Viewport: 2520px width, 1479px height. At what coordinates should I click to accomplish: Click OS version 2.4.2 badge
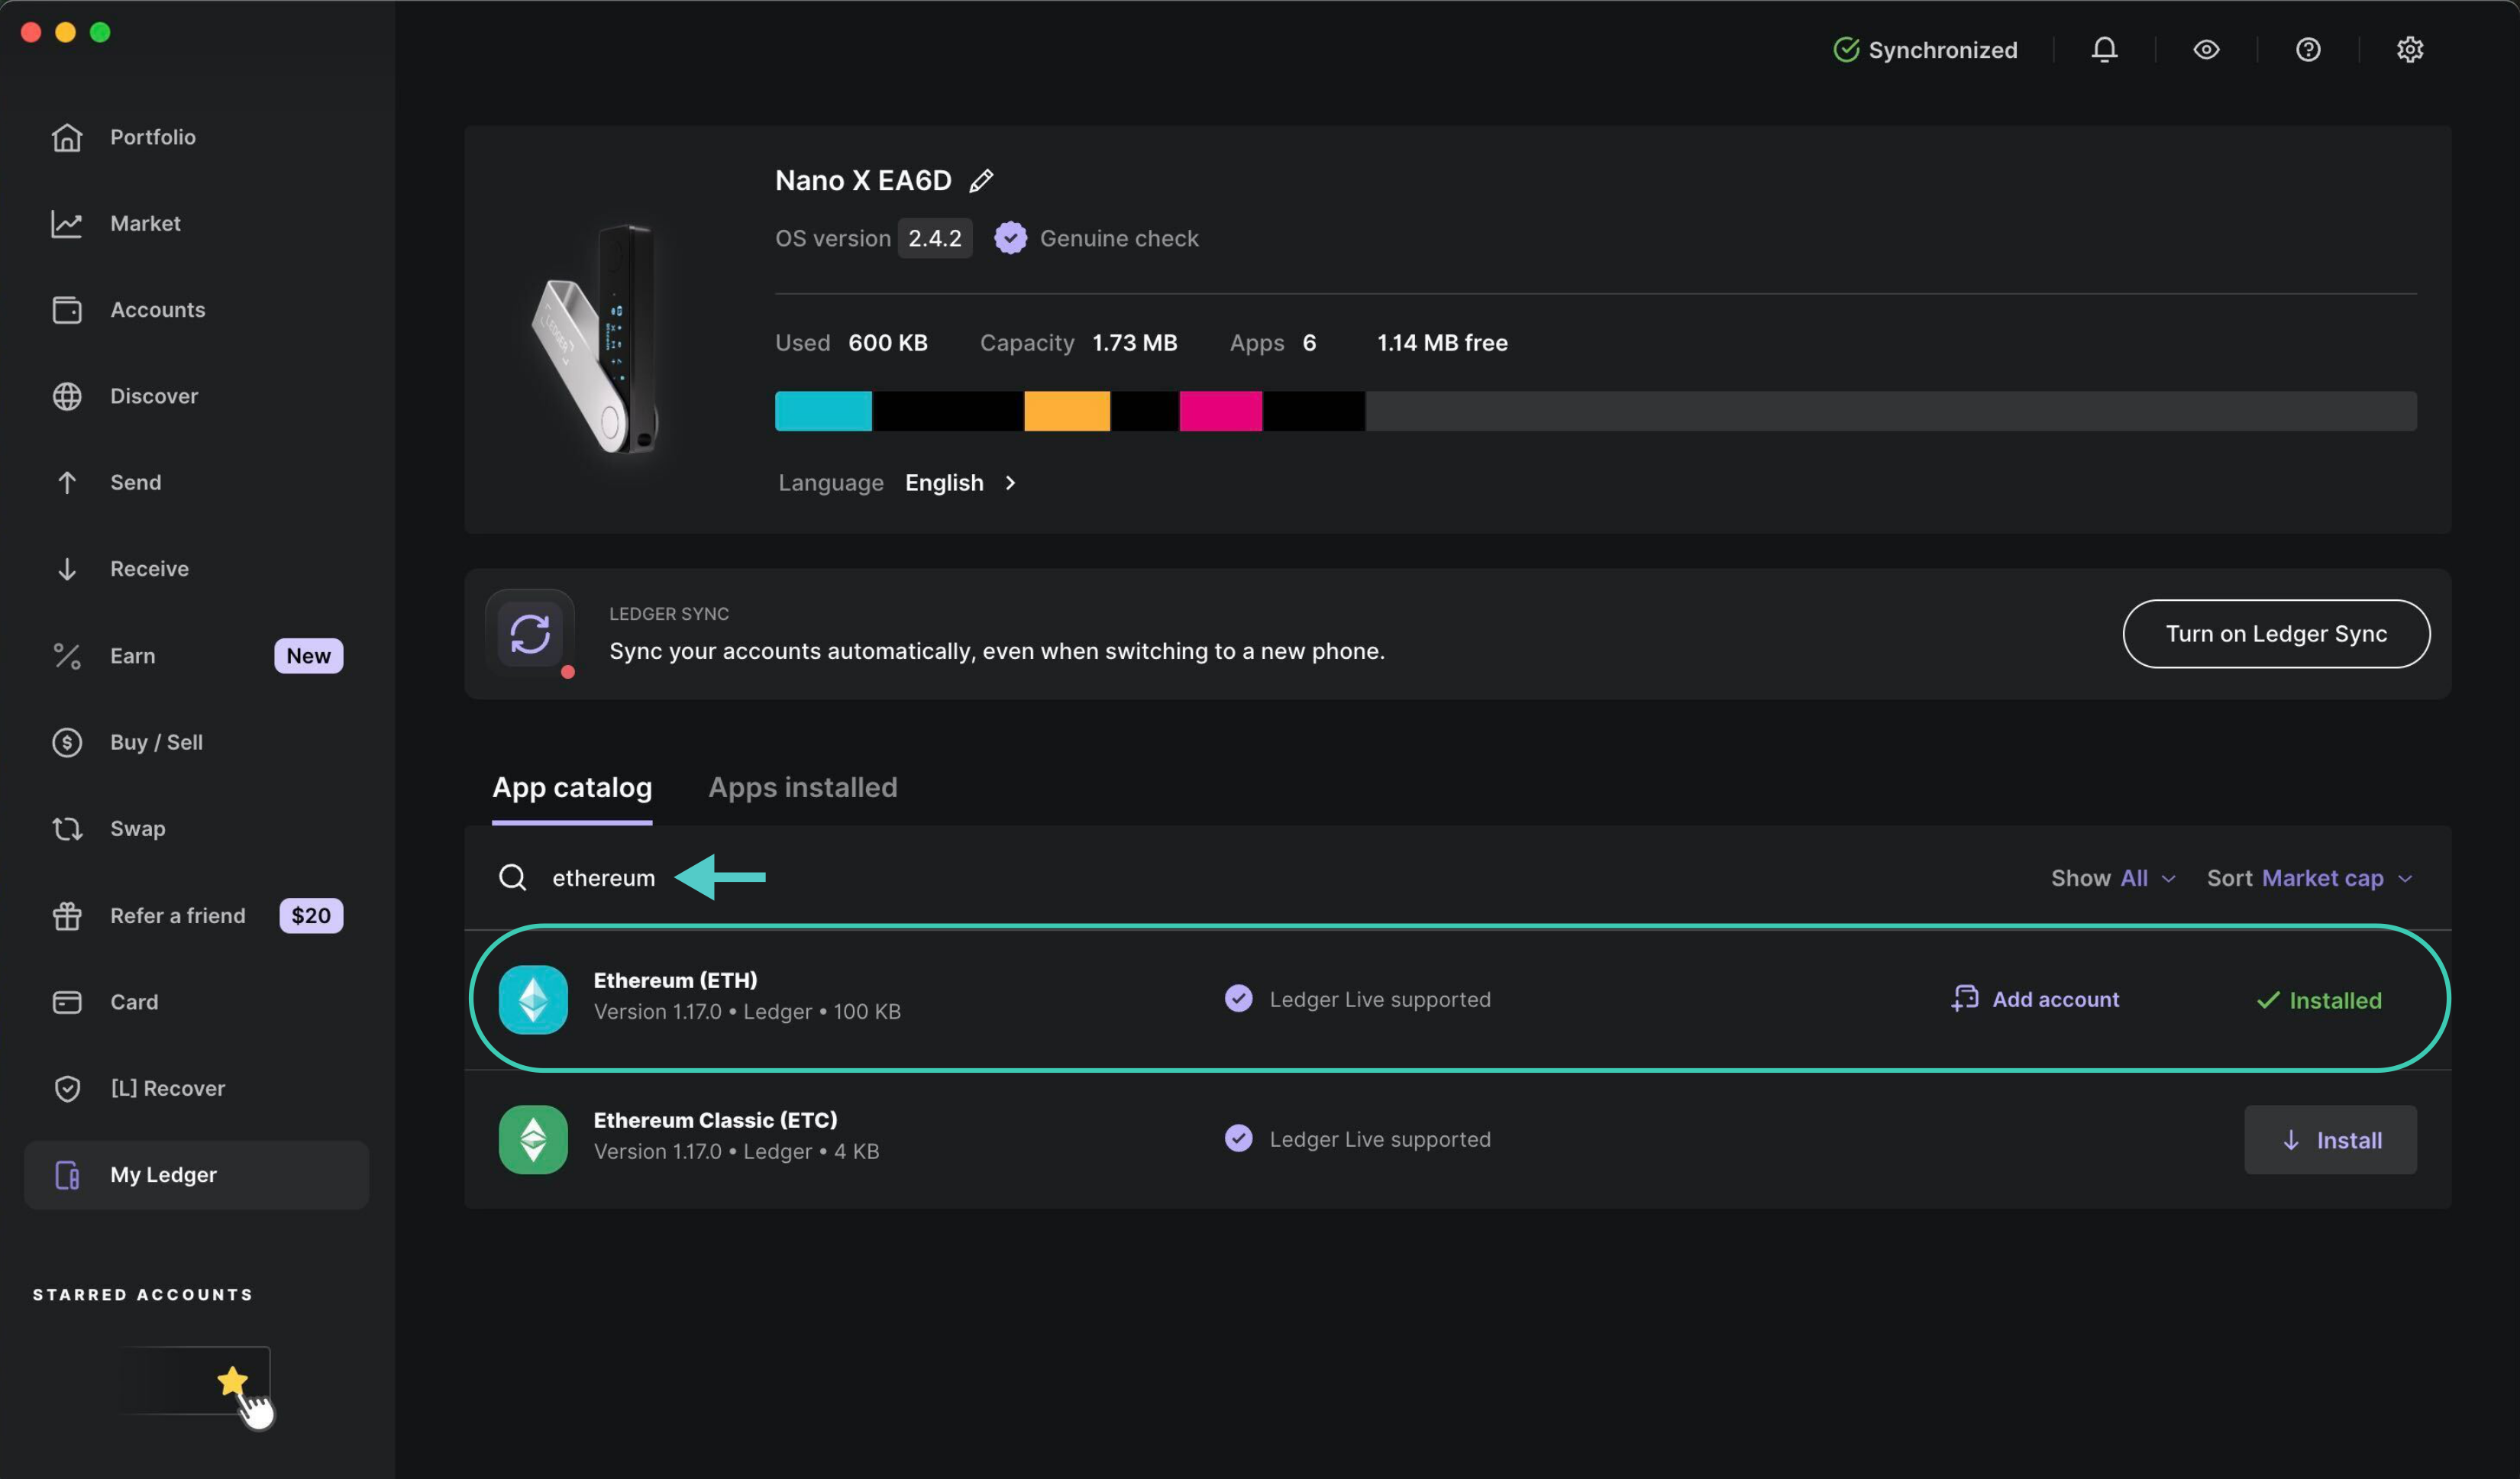click(x=934, y=238)
